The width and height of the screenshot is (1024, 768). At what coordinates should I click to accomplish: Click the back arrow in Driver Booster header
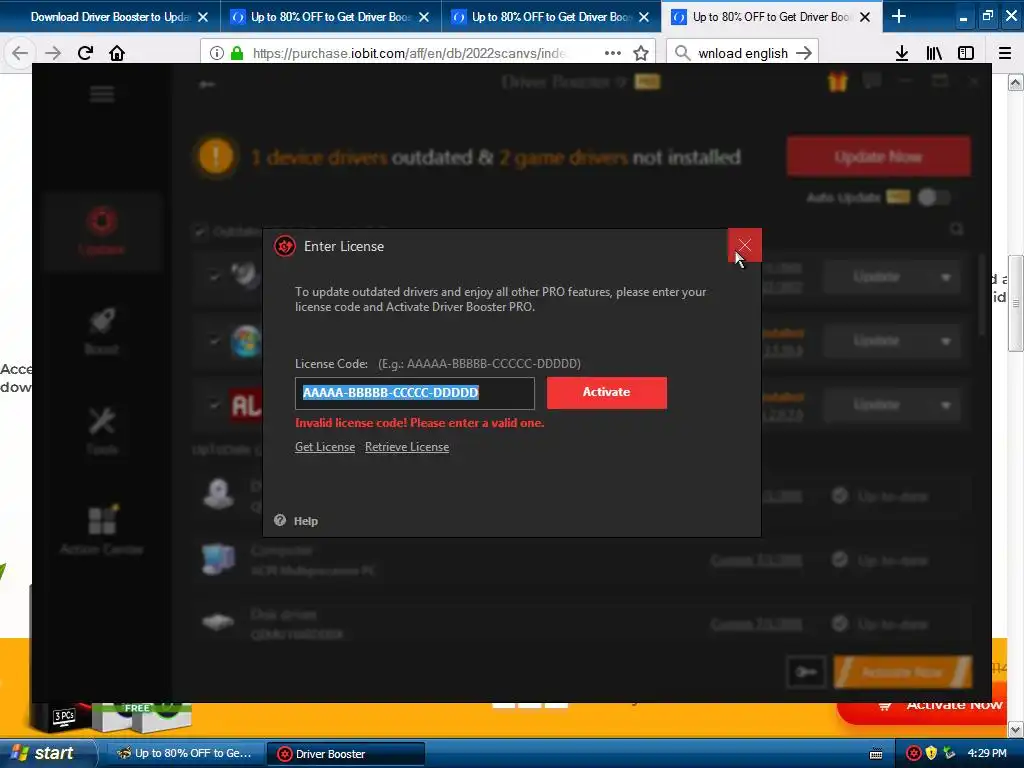(207, 84)
